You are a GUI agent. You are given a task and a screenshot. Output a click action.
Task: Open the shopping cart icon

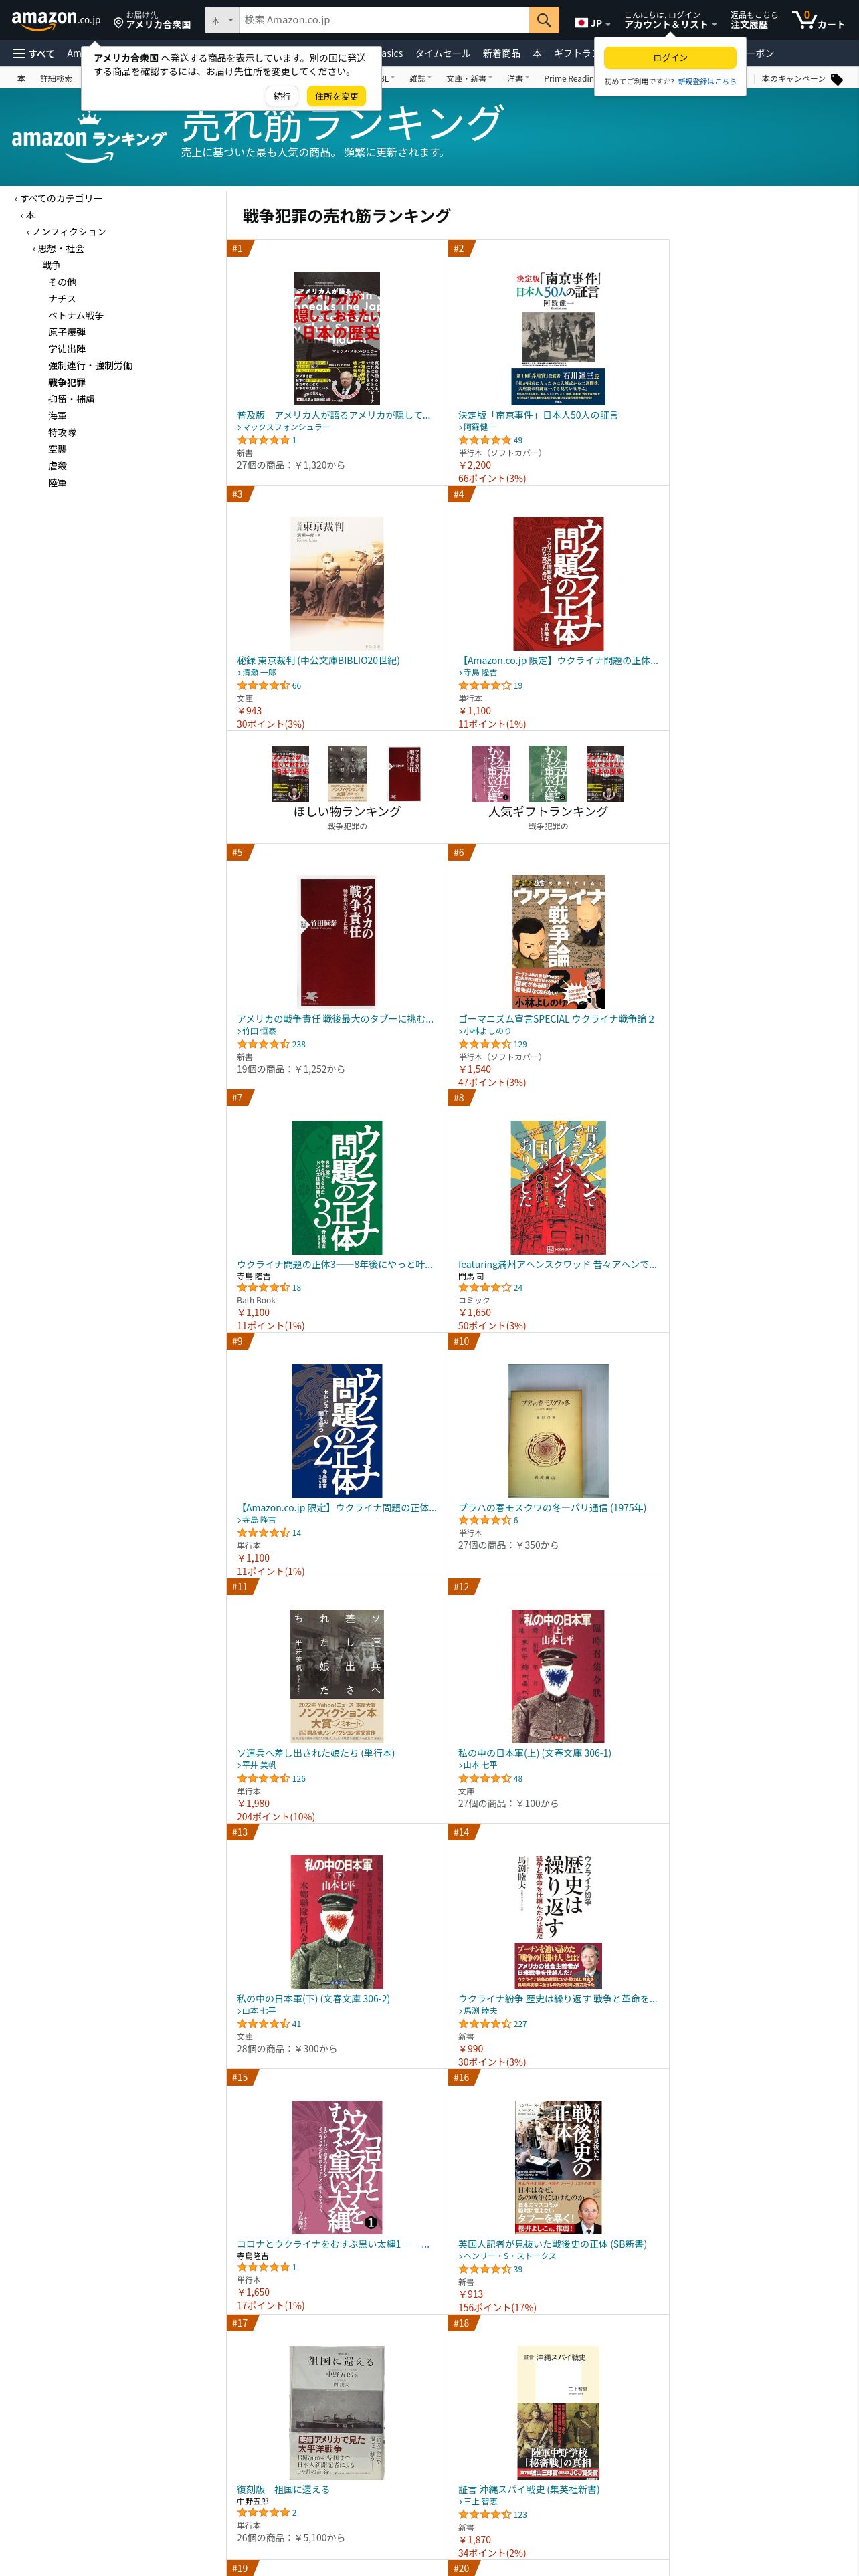click(x=818, y=20)
